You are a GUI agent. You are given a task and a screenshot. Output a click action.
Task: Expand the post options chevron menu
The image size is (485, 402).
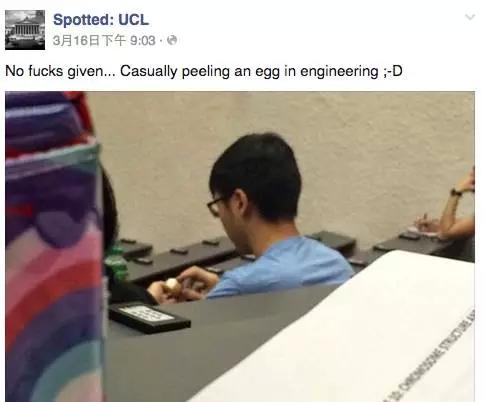point(470,17)
